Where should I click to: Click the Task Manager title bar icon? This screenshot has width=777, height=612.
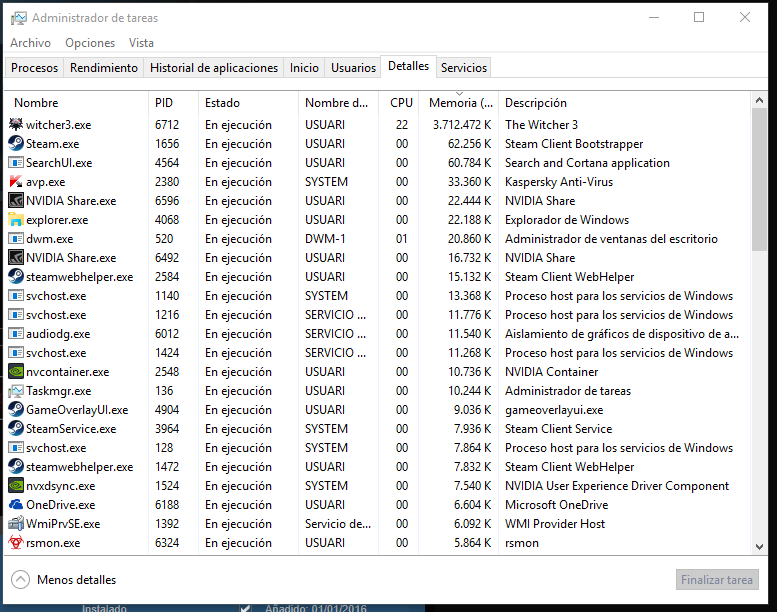pyautogui.click(x=19, y=18)
